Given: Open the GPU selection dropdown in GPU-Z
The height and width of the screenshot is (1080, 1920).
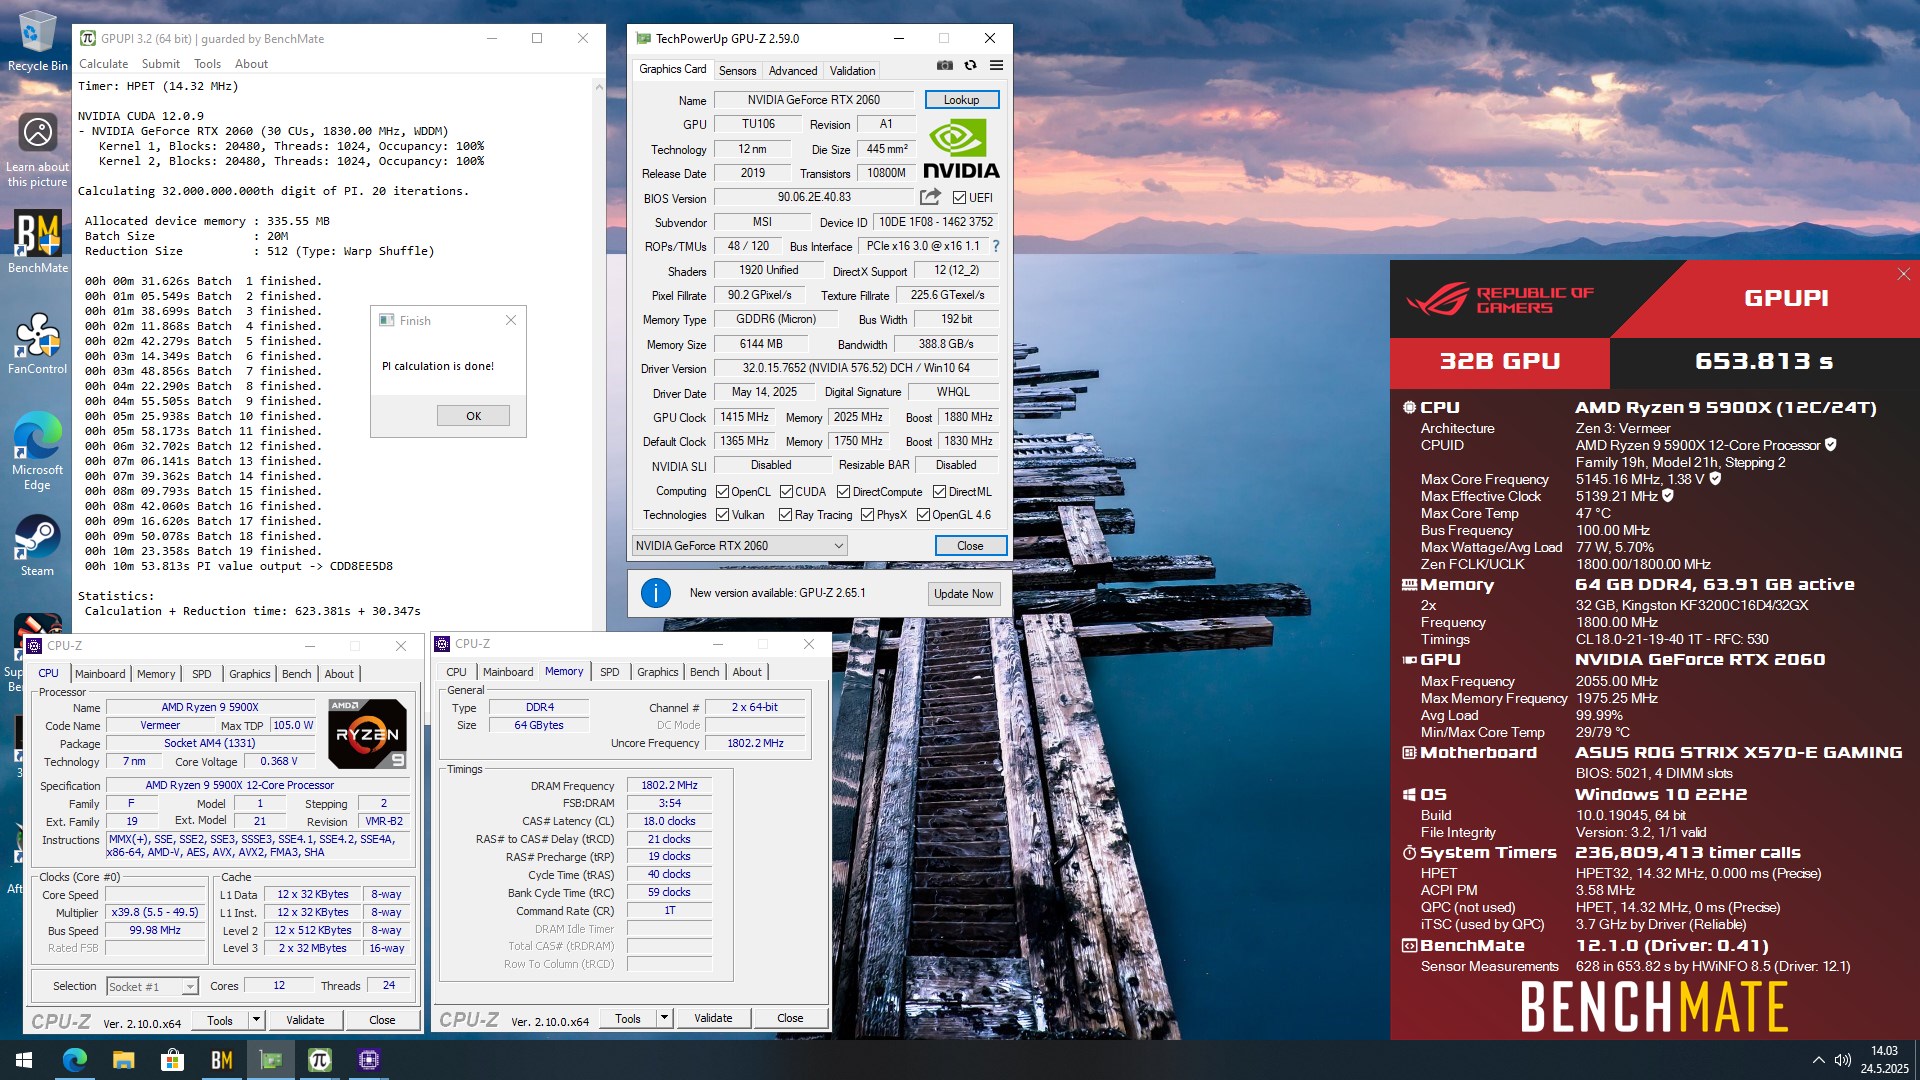Looking at the screenshot, I should 739,545.
